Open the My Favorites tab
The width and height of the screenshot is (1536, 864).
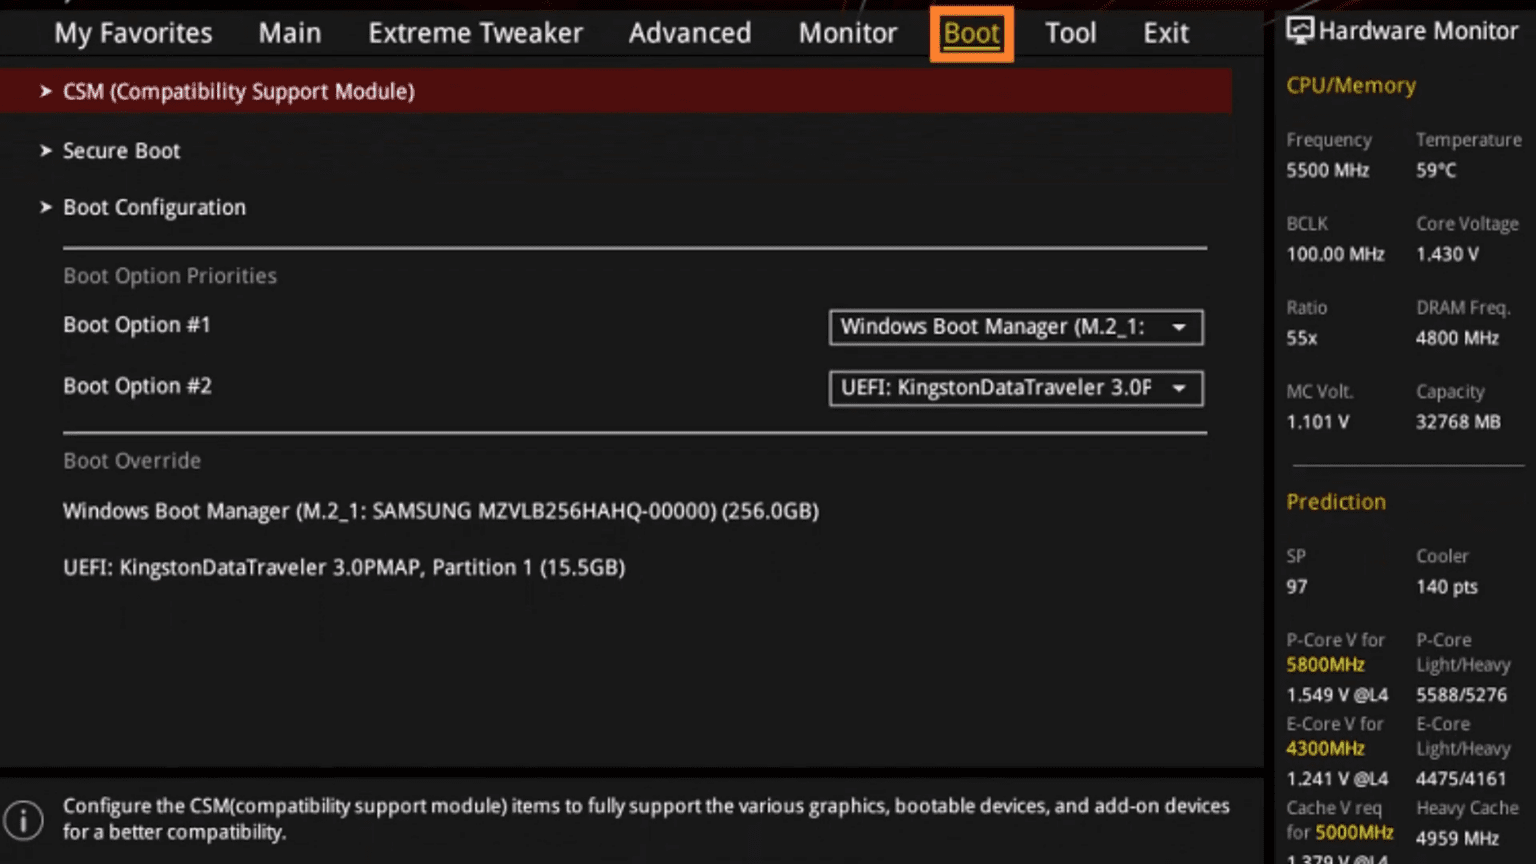coord(133,33)
